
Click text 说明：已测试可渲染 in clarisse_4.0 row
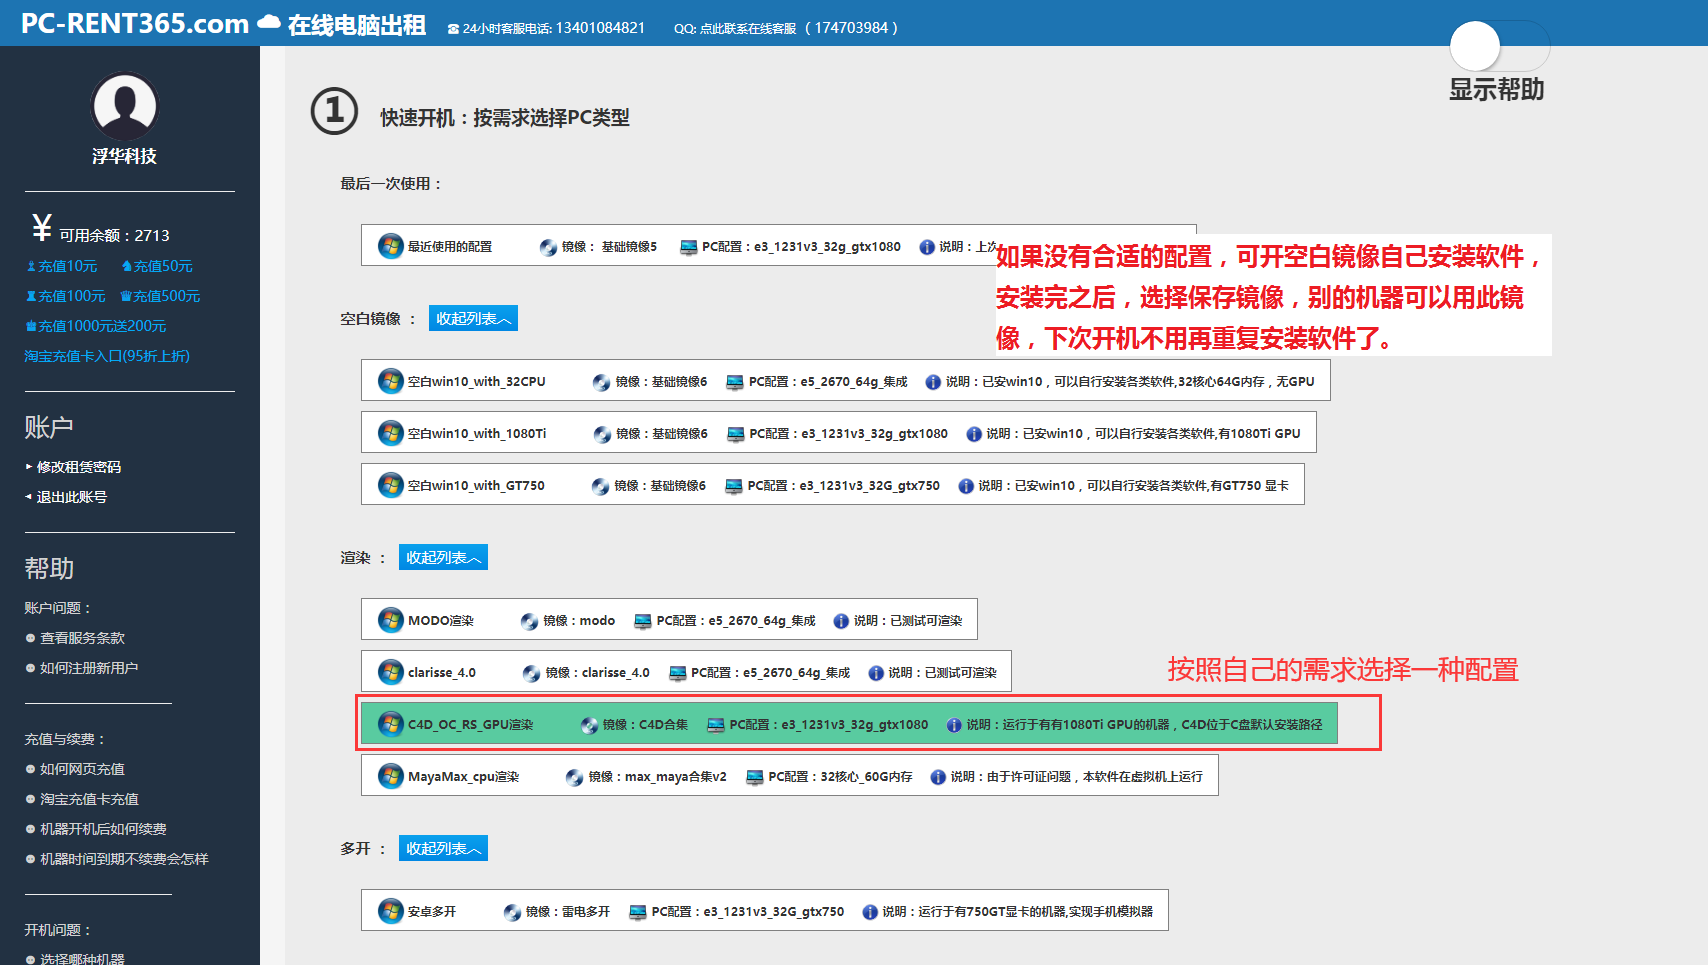942,673
